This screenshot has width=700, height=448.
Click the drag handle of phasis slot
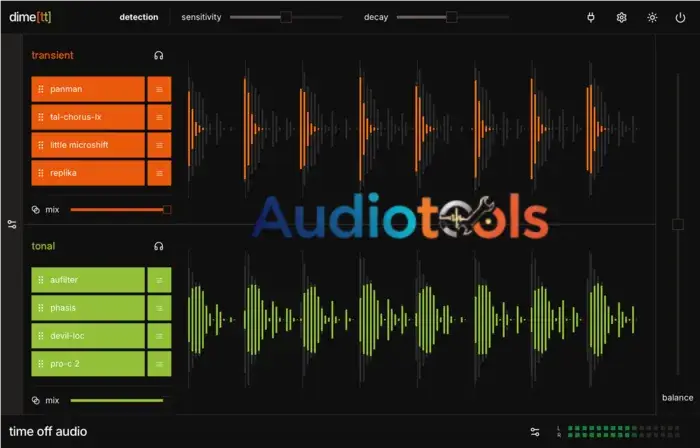coord(41,308)
